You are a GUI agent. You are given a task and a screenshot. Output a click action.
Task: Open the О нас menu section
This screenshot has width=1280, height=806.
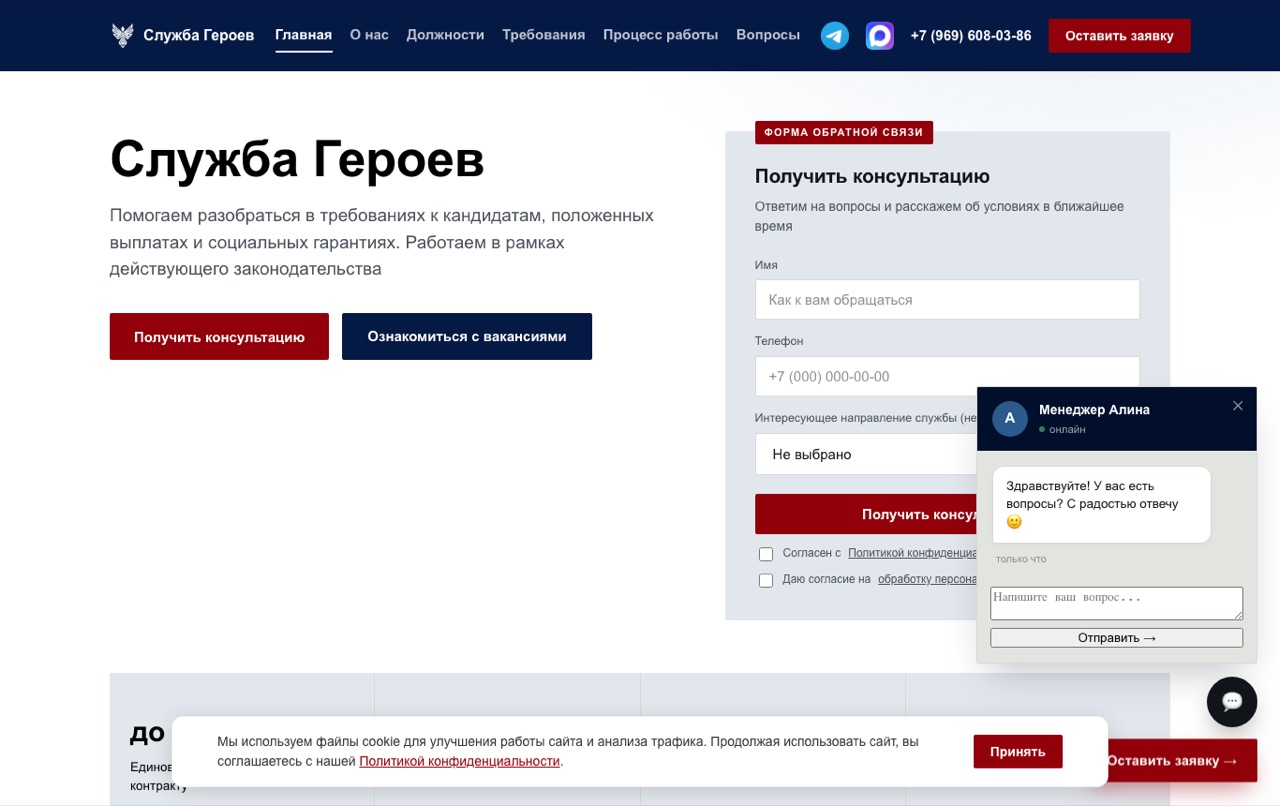369,35
